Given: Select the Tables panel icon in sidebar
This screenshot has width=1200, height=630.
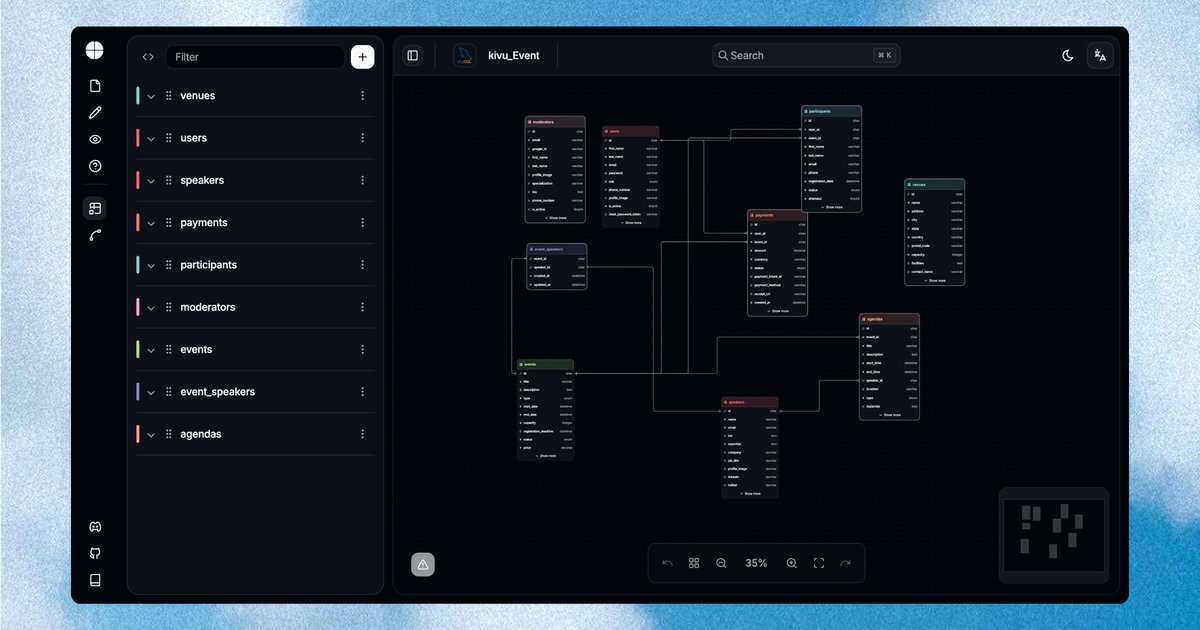Looking at the screenshot, I should [95, 208].
